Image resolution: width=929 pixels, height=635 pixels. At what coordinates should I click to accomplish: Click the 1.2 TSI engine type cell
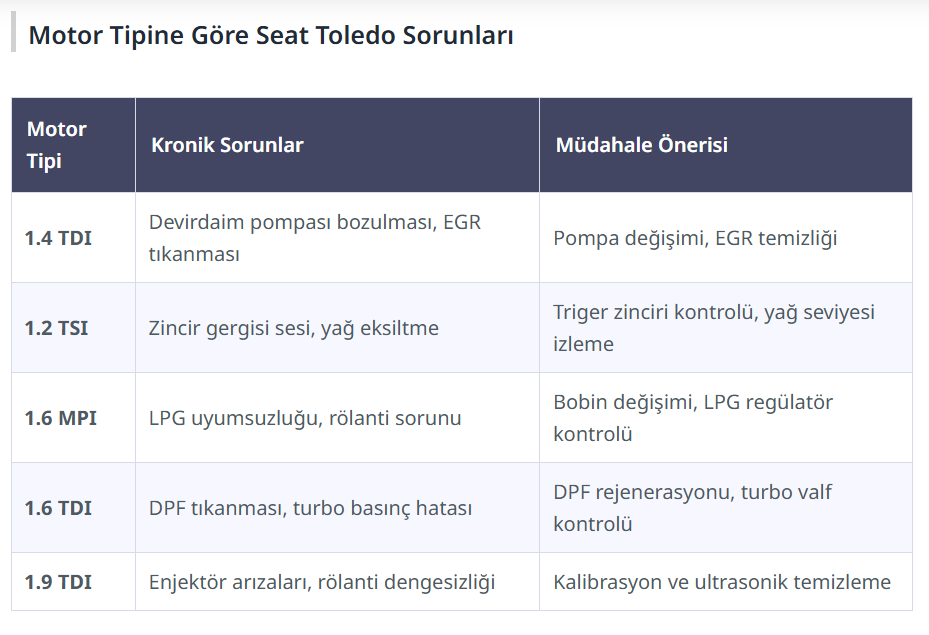(56, 328)
